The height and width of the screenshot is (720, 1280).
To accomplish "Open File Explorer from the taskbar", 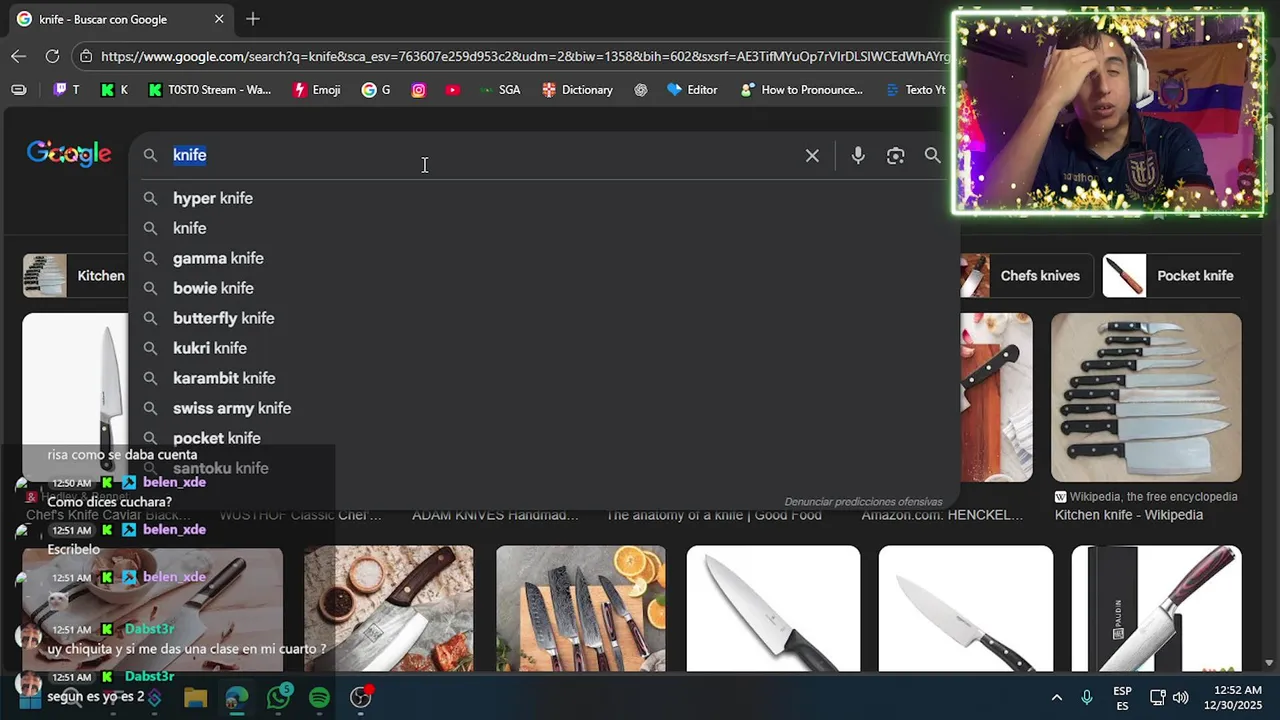I will (195, 697).
